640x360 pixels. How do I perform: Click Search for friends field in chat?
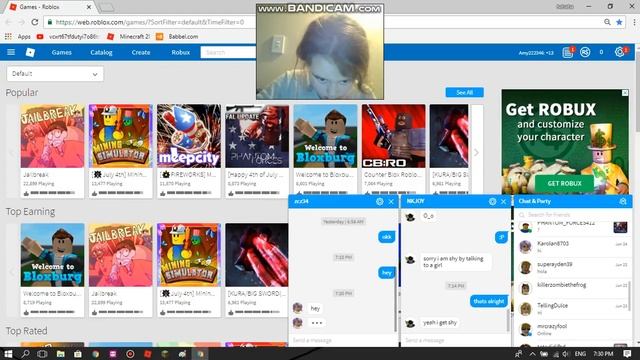[572, 214]
